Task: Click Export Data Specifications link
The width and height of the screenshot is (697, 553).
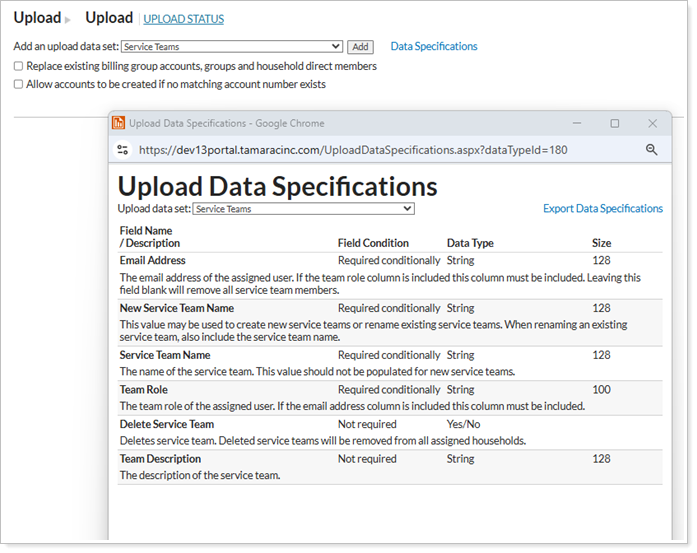Action: coord(602,209)
